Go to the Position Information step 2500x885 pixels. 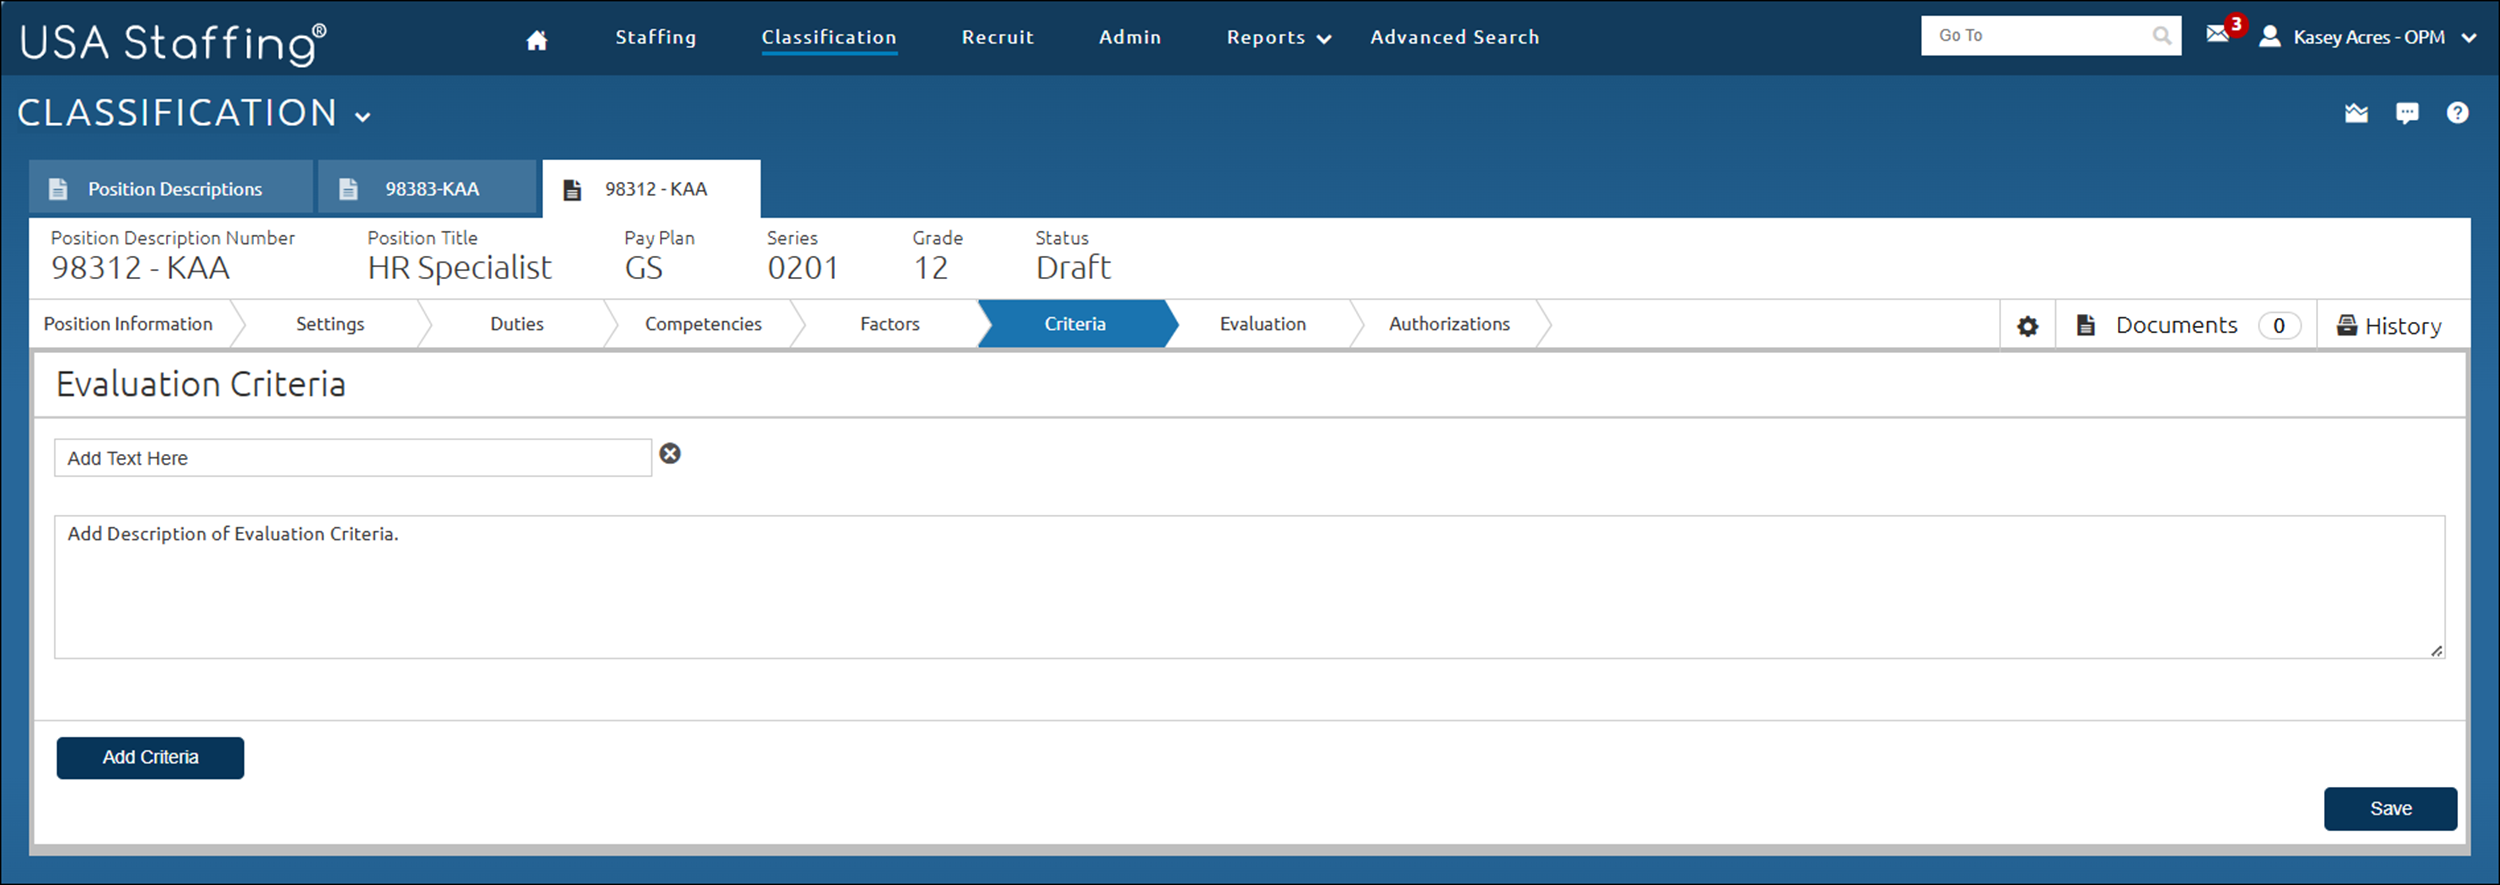[128, 324]
